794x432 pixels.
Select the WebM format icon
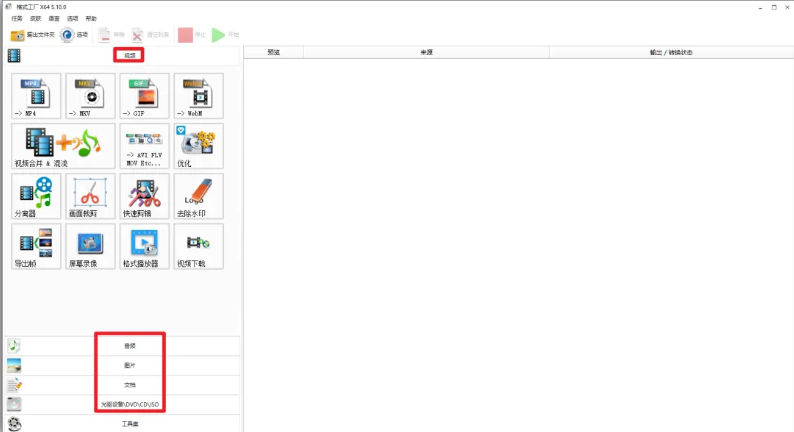tap(198, 96)
